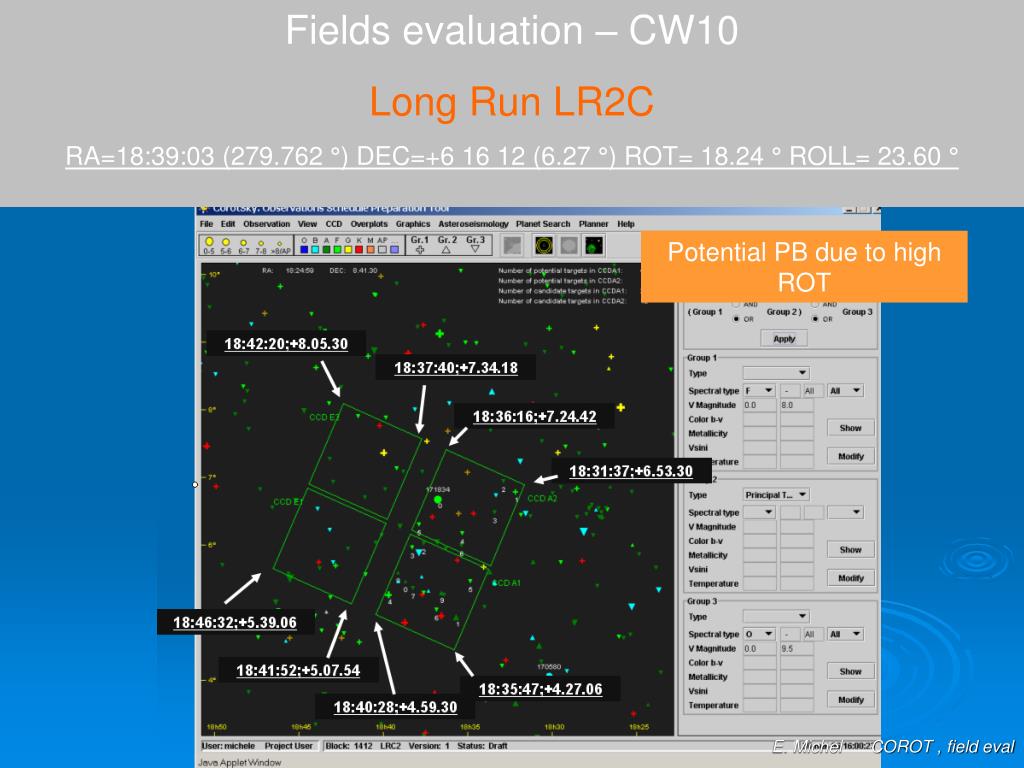
Task: Open the Principal T... Type dropdown
Action: pos(776,495)
